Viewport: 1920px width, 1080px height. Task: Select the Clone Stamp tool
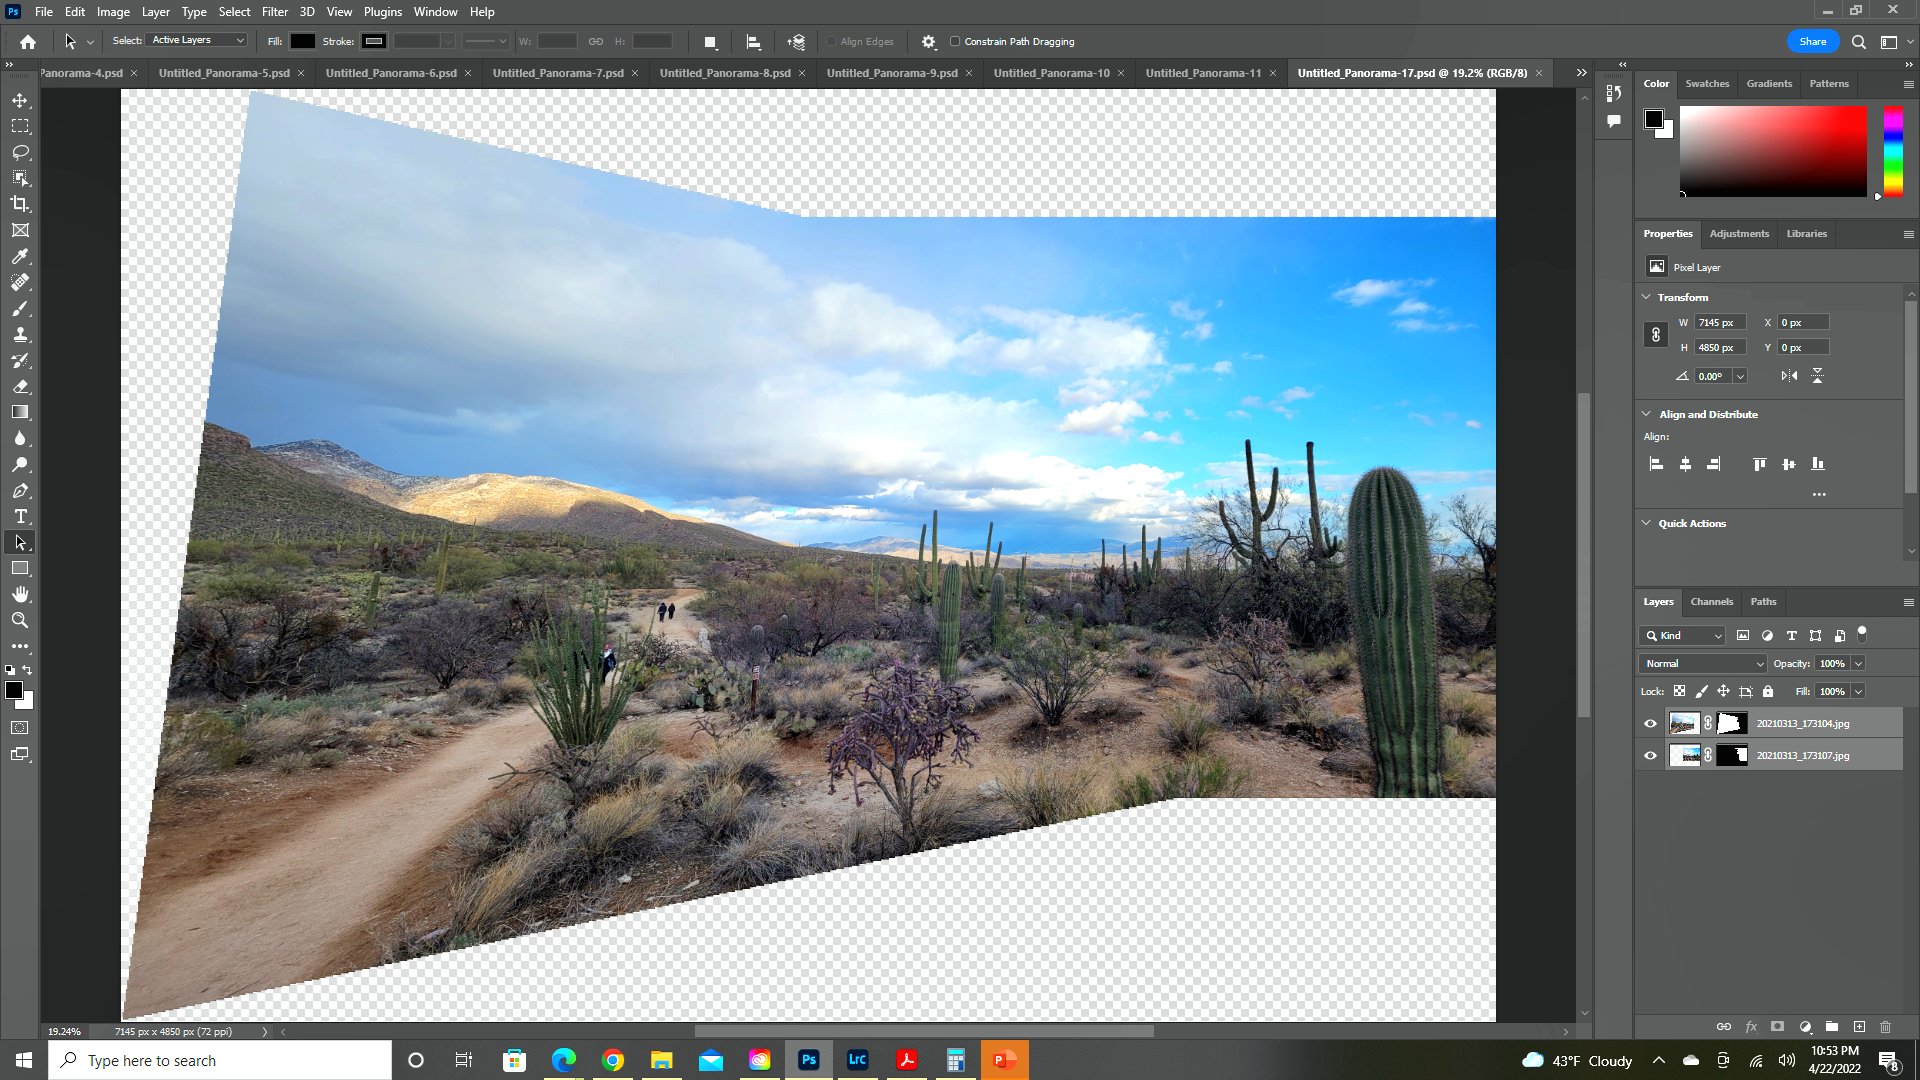coord(20,335)
